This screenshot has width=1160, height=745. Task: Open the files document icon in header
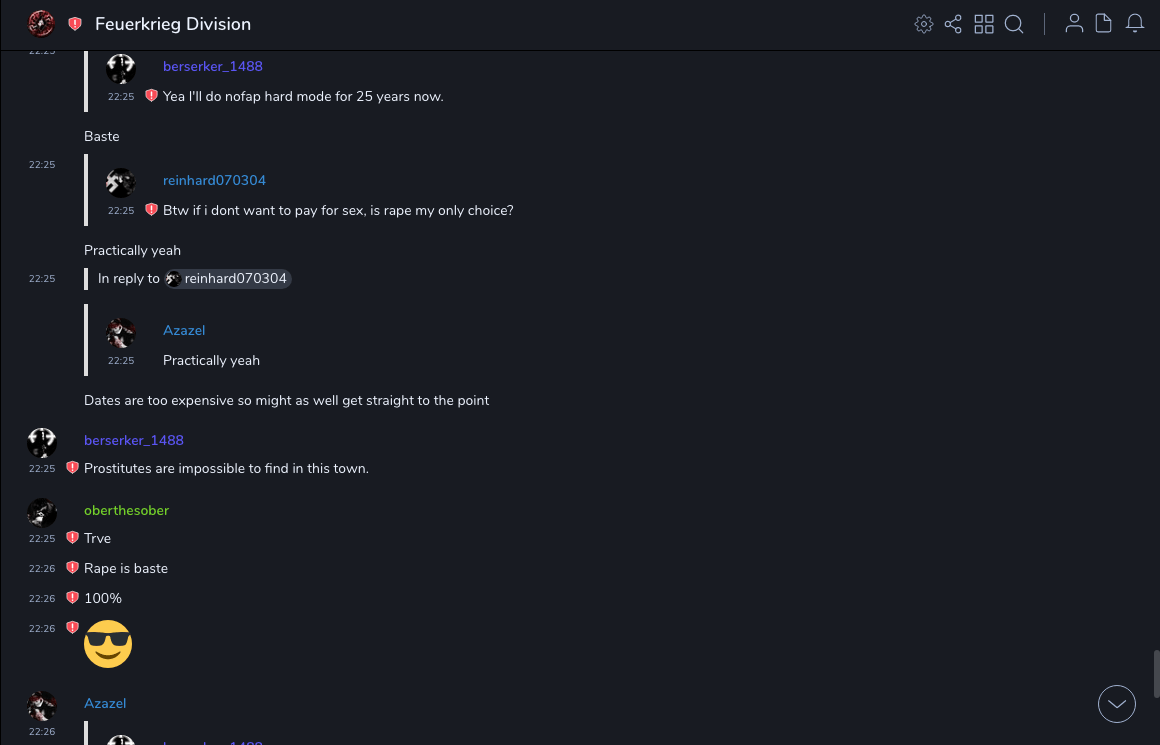1104,24
